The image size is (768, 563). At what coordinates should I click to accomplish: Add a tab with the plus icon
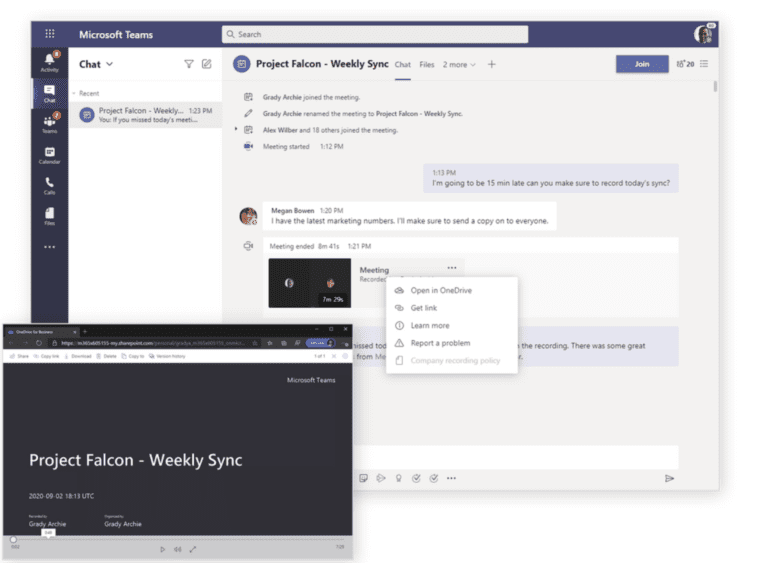click(x=491, y=64)
